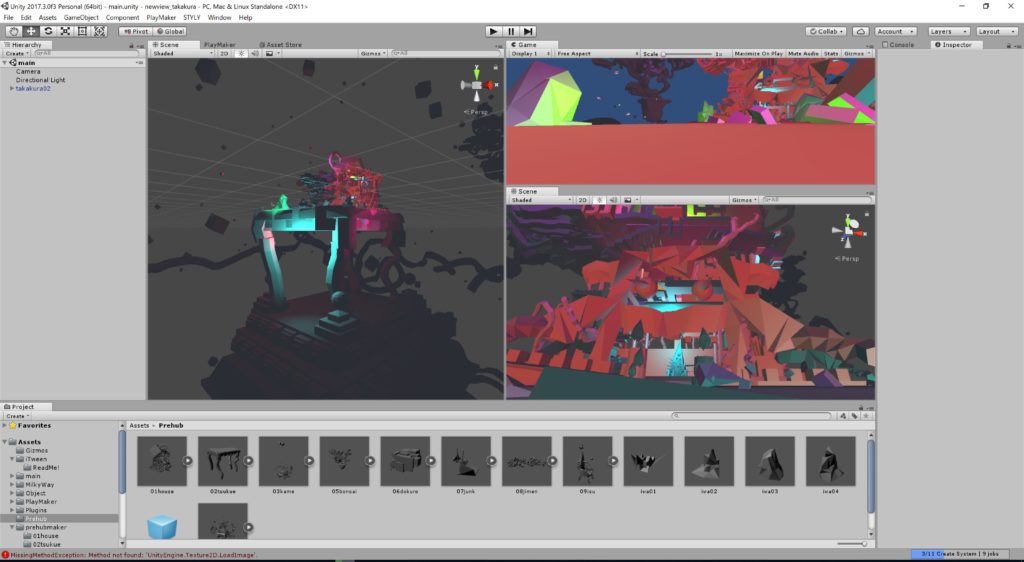Screen dimensions: 1024x562
Task: Collapse the iTween folder
Action: [x=12, y=459]
